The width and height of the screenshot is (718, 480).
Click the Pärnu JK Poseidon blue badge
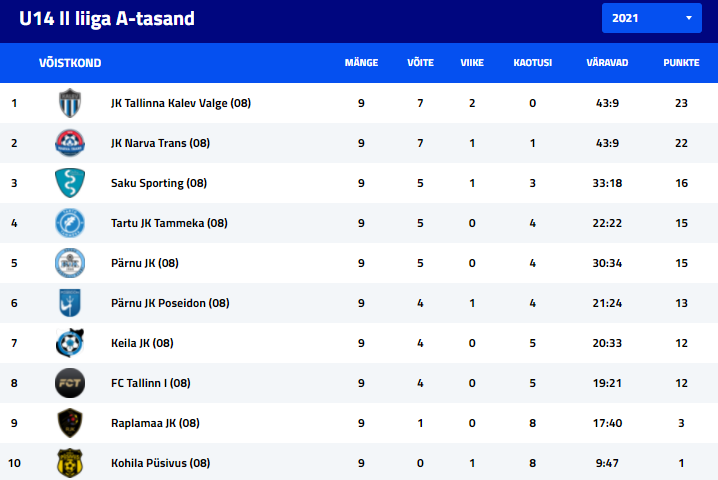[x=70, y=303]
